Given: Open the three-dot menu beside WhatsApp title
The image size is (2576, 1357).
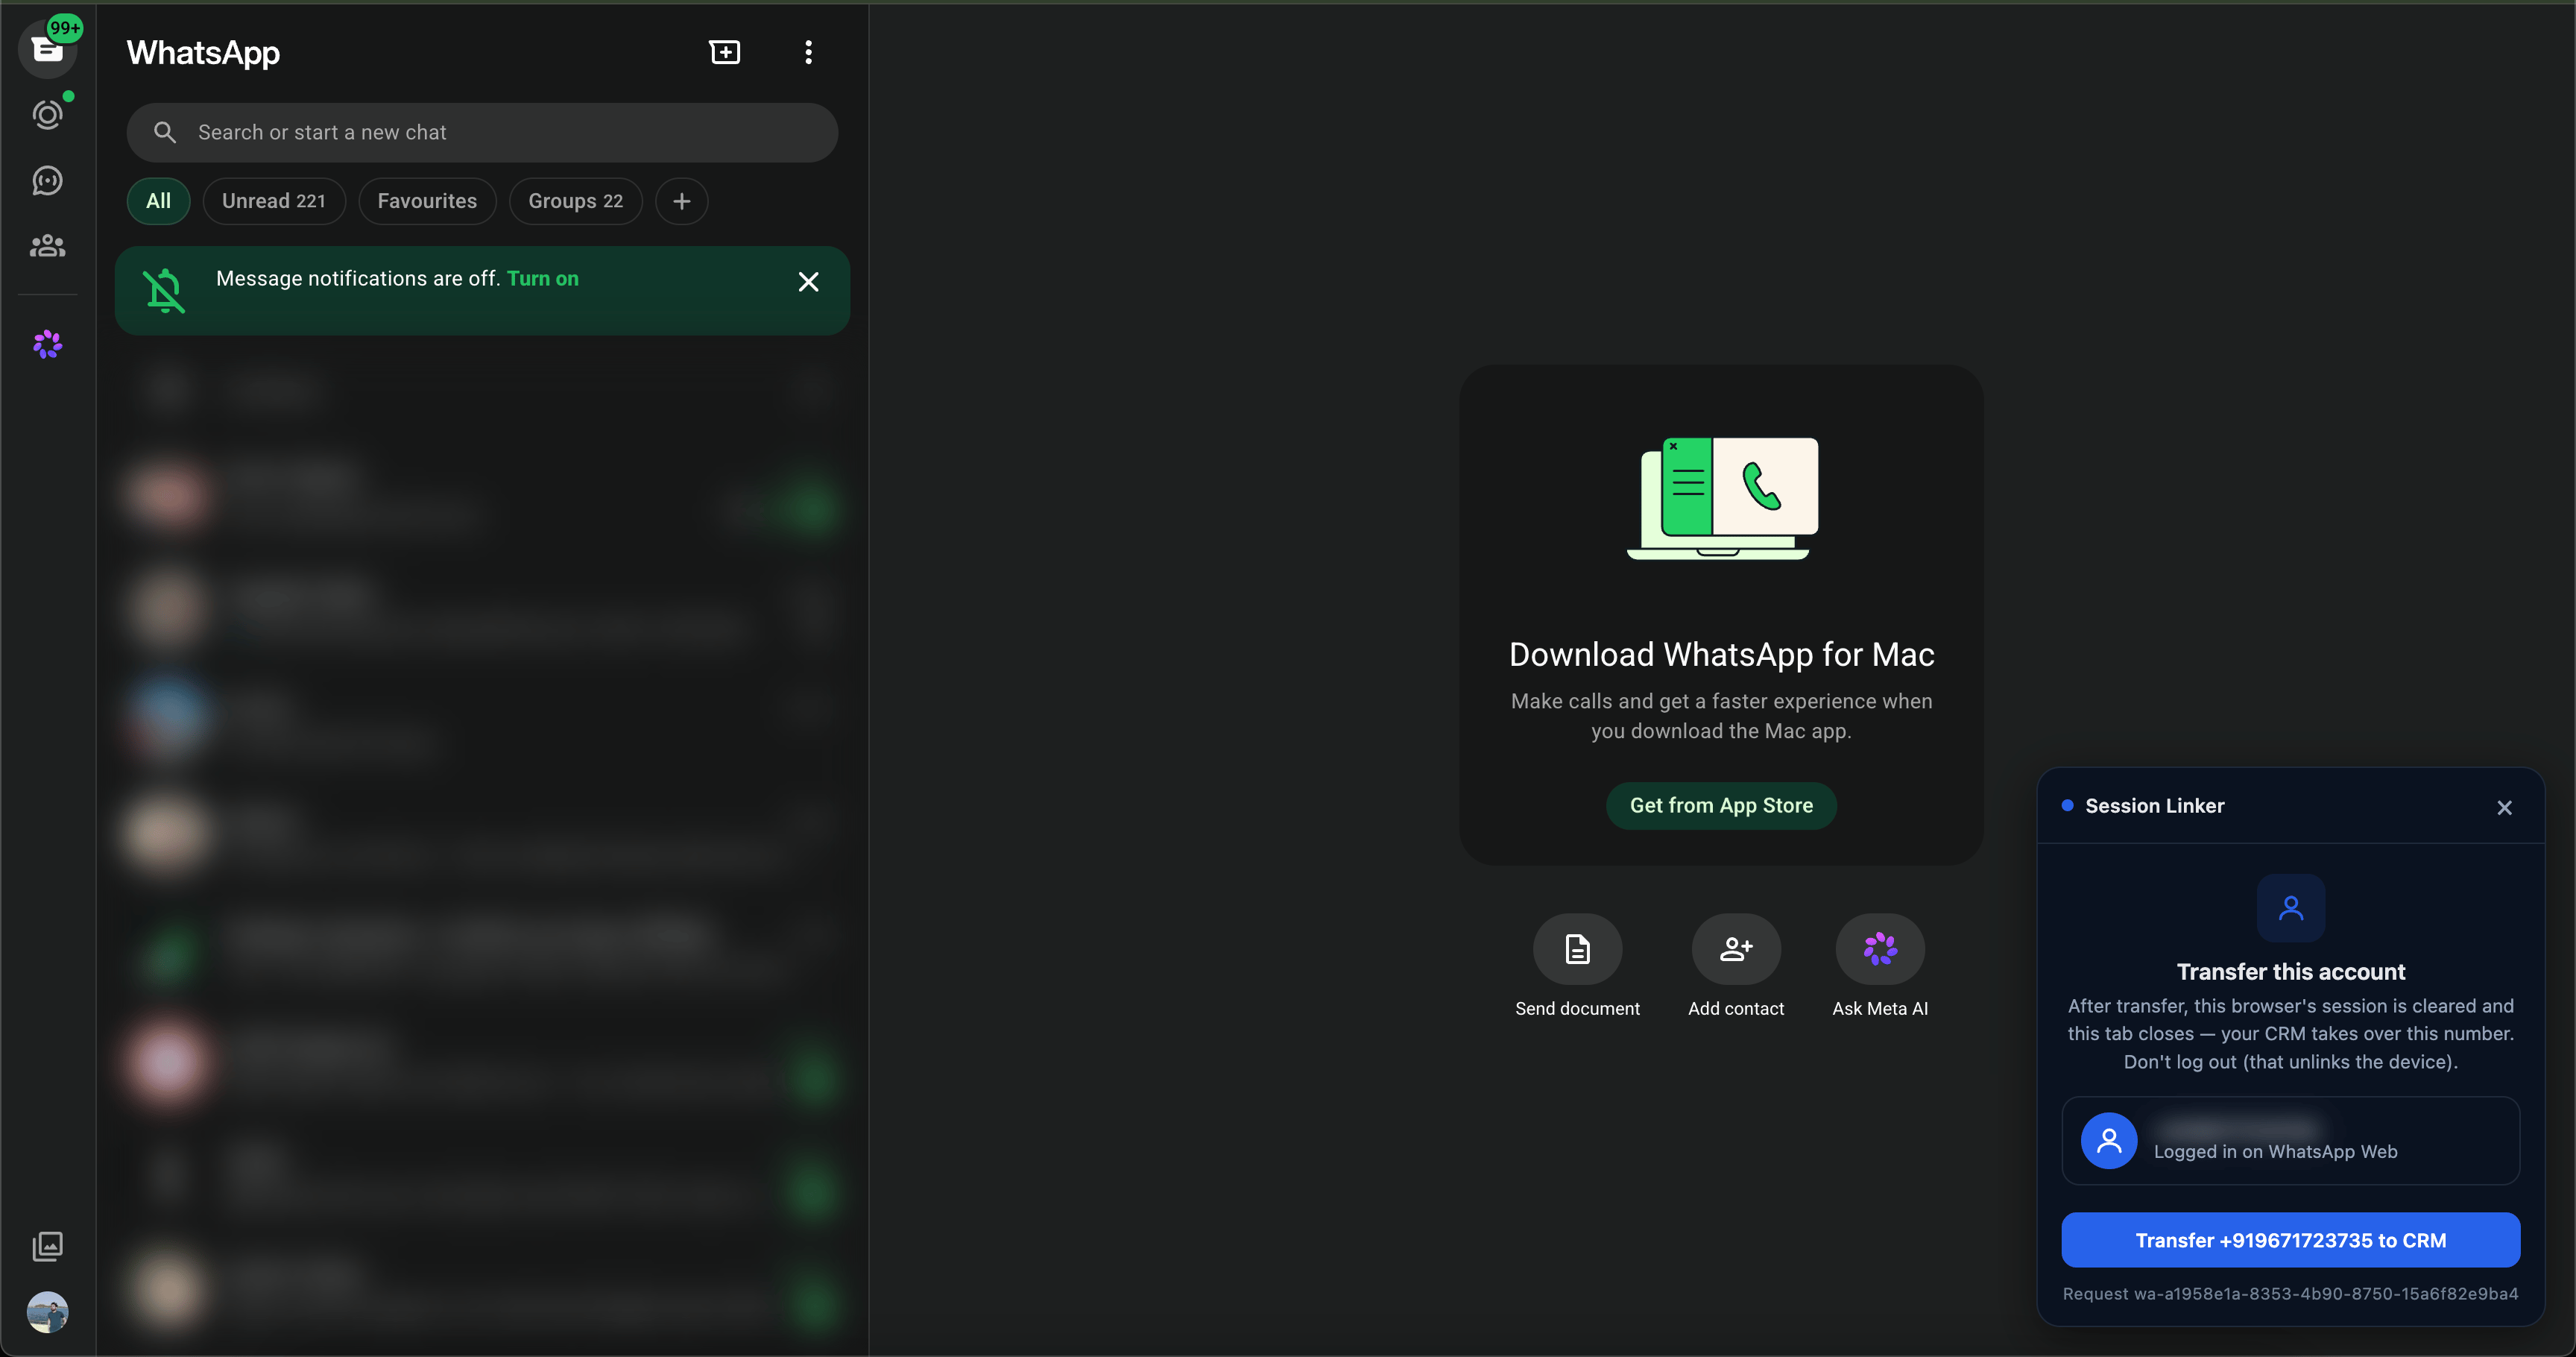Looking at the screenshot, I should pos(808,52).
